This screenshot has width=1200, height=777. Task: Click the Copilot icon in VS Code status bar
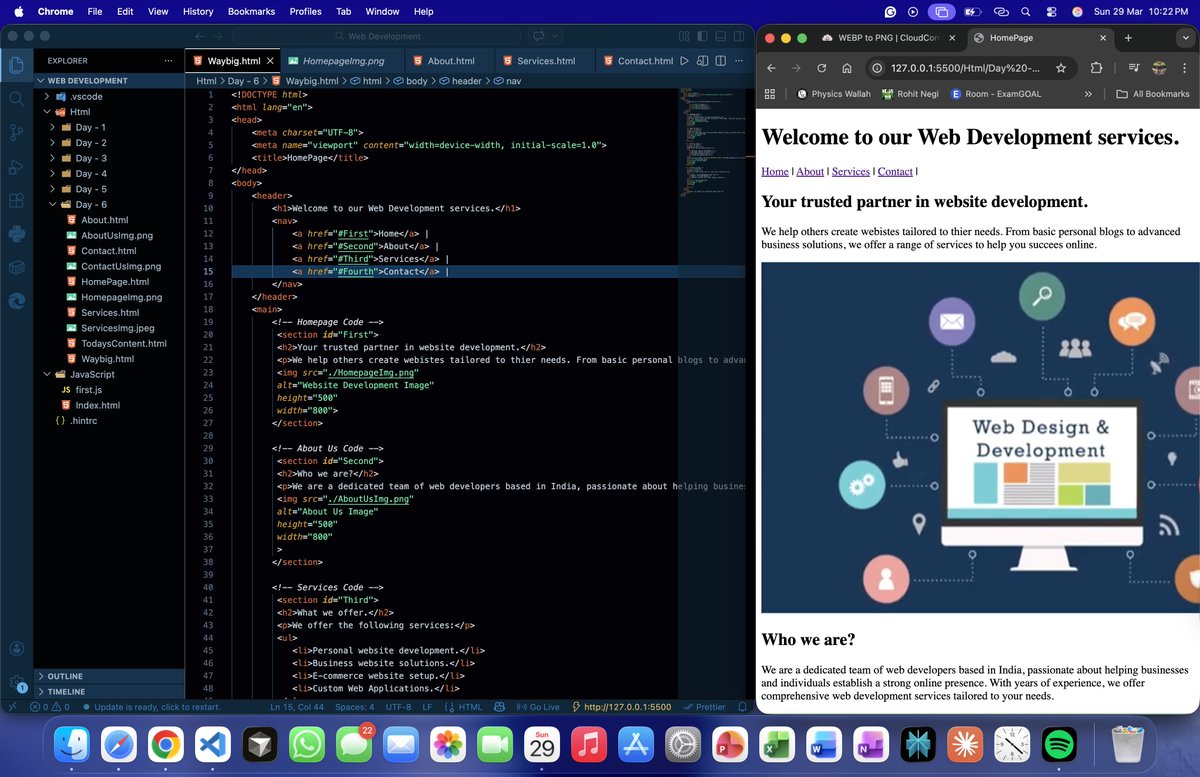pos(501,707)
